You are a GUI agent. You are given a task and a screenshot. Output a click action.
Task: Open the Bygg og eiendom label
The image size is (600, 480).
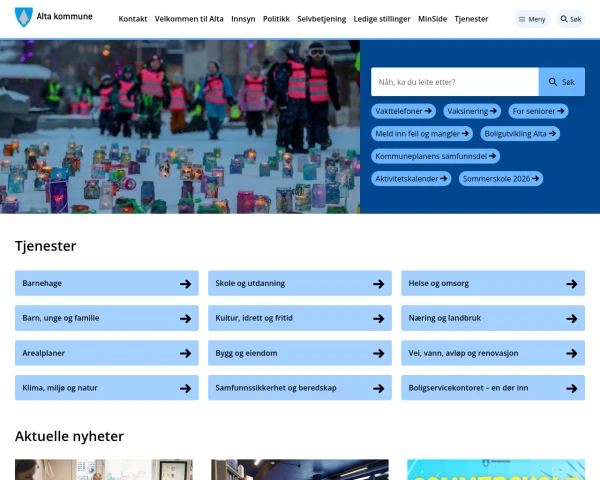tap(246, 353)
